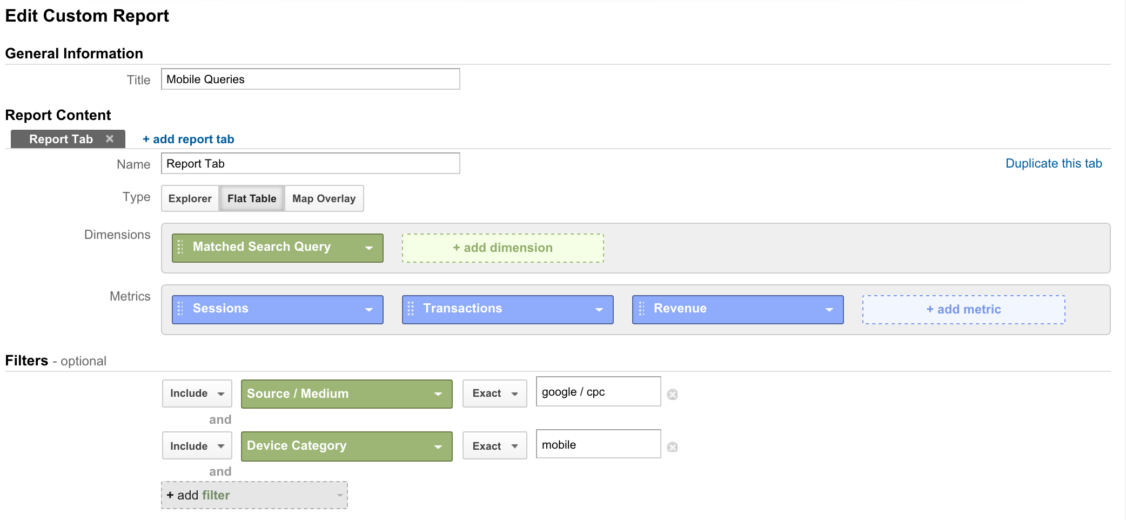Click the add dimension button
Screen dimensions: 1126x520
tap(503, 248)
